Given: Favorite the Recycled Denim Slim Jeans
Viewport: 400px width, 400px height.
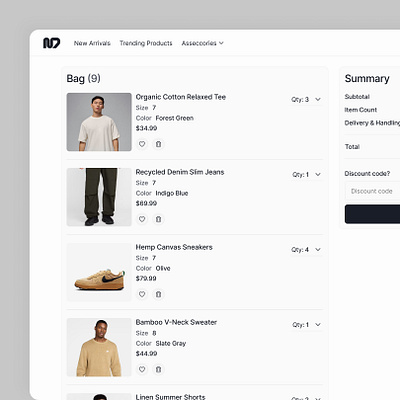Looking at the screenshot, I should click(142, 219).
